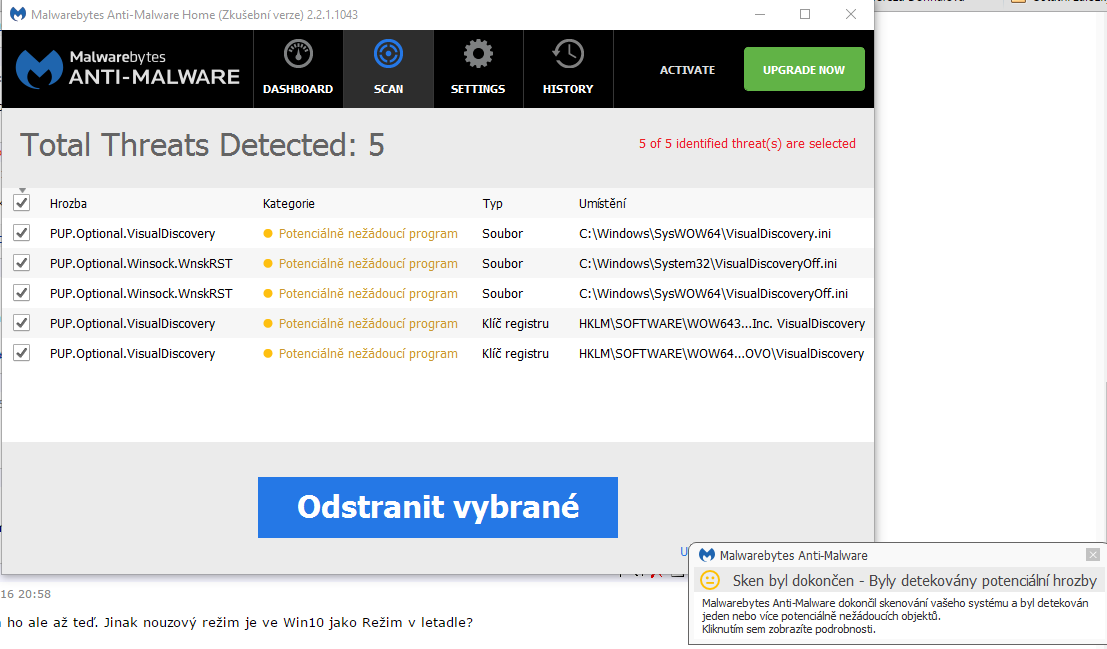
Task: Click the Scan target icon
Action: click(x=388, y=55)
